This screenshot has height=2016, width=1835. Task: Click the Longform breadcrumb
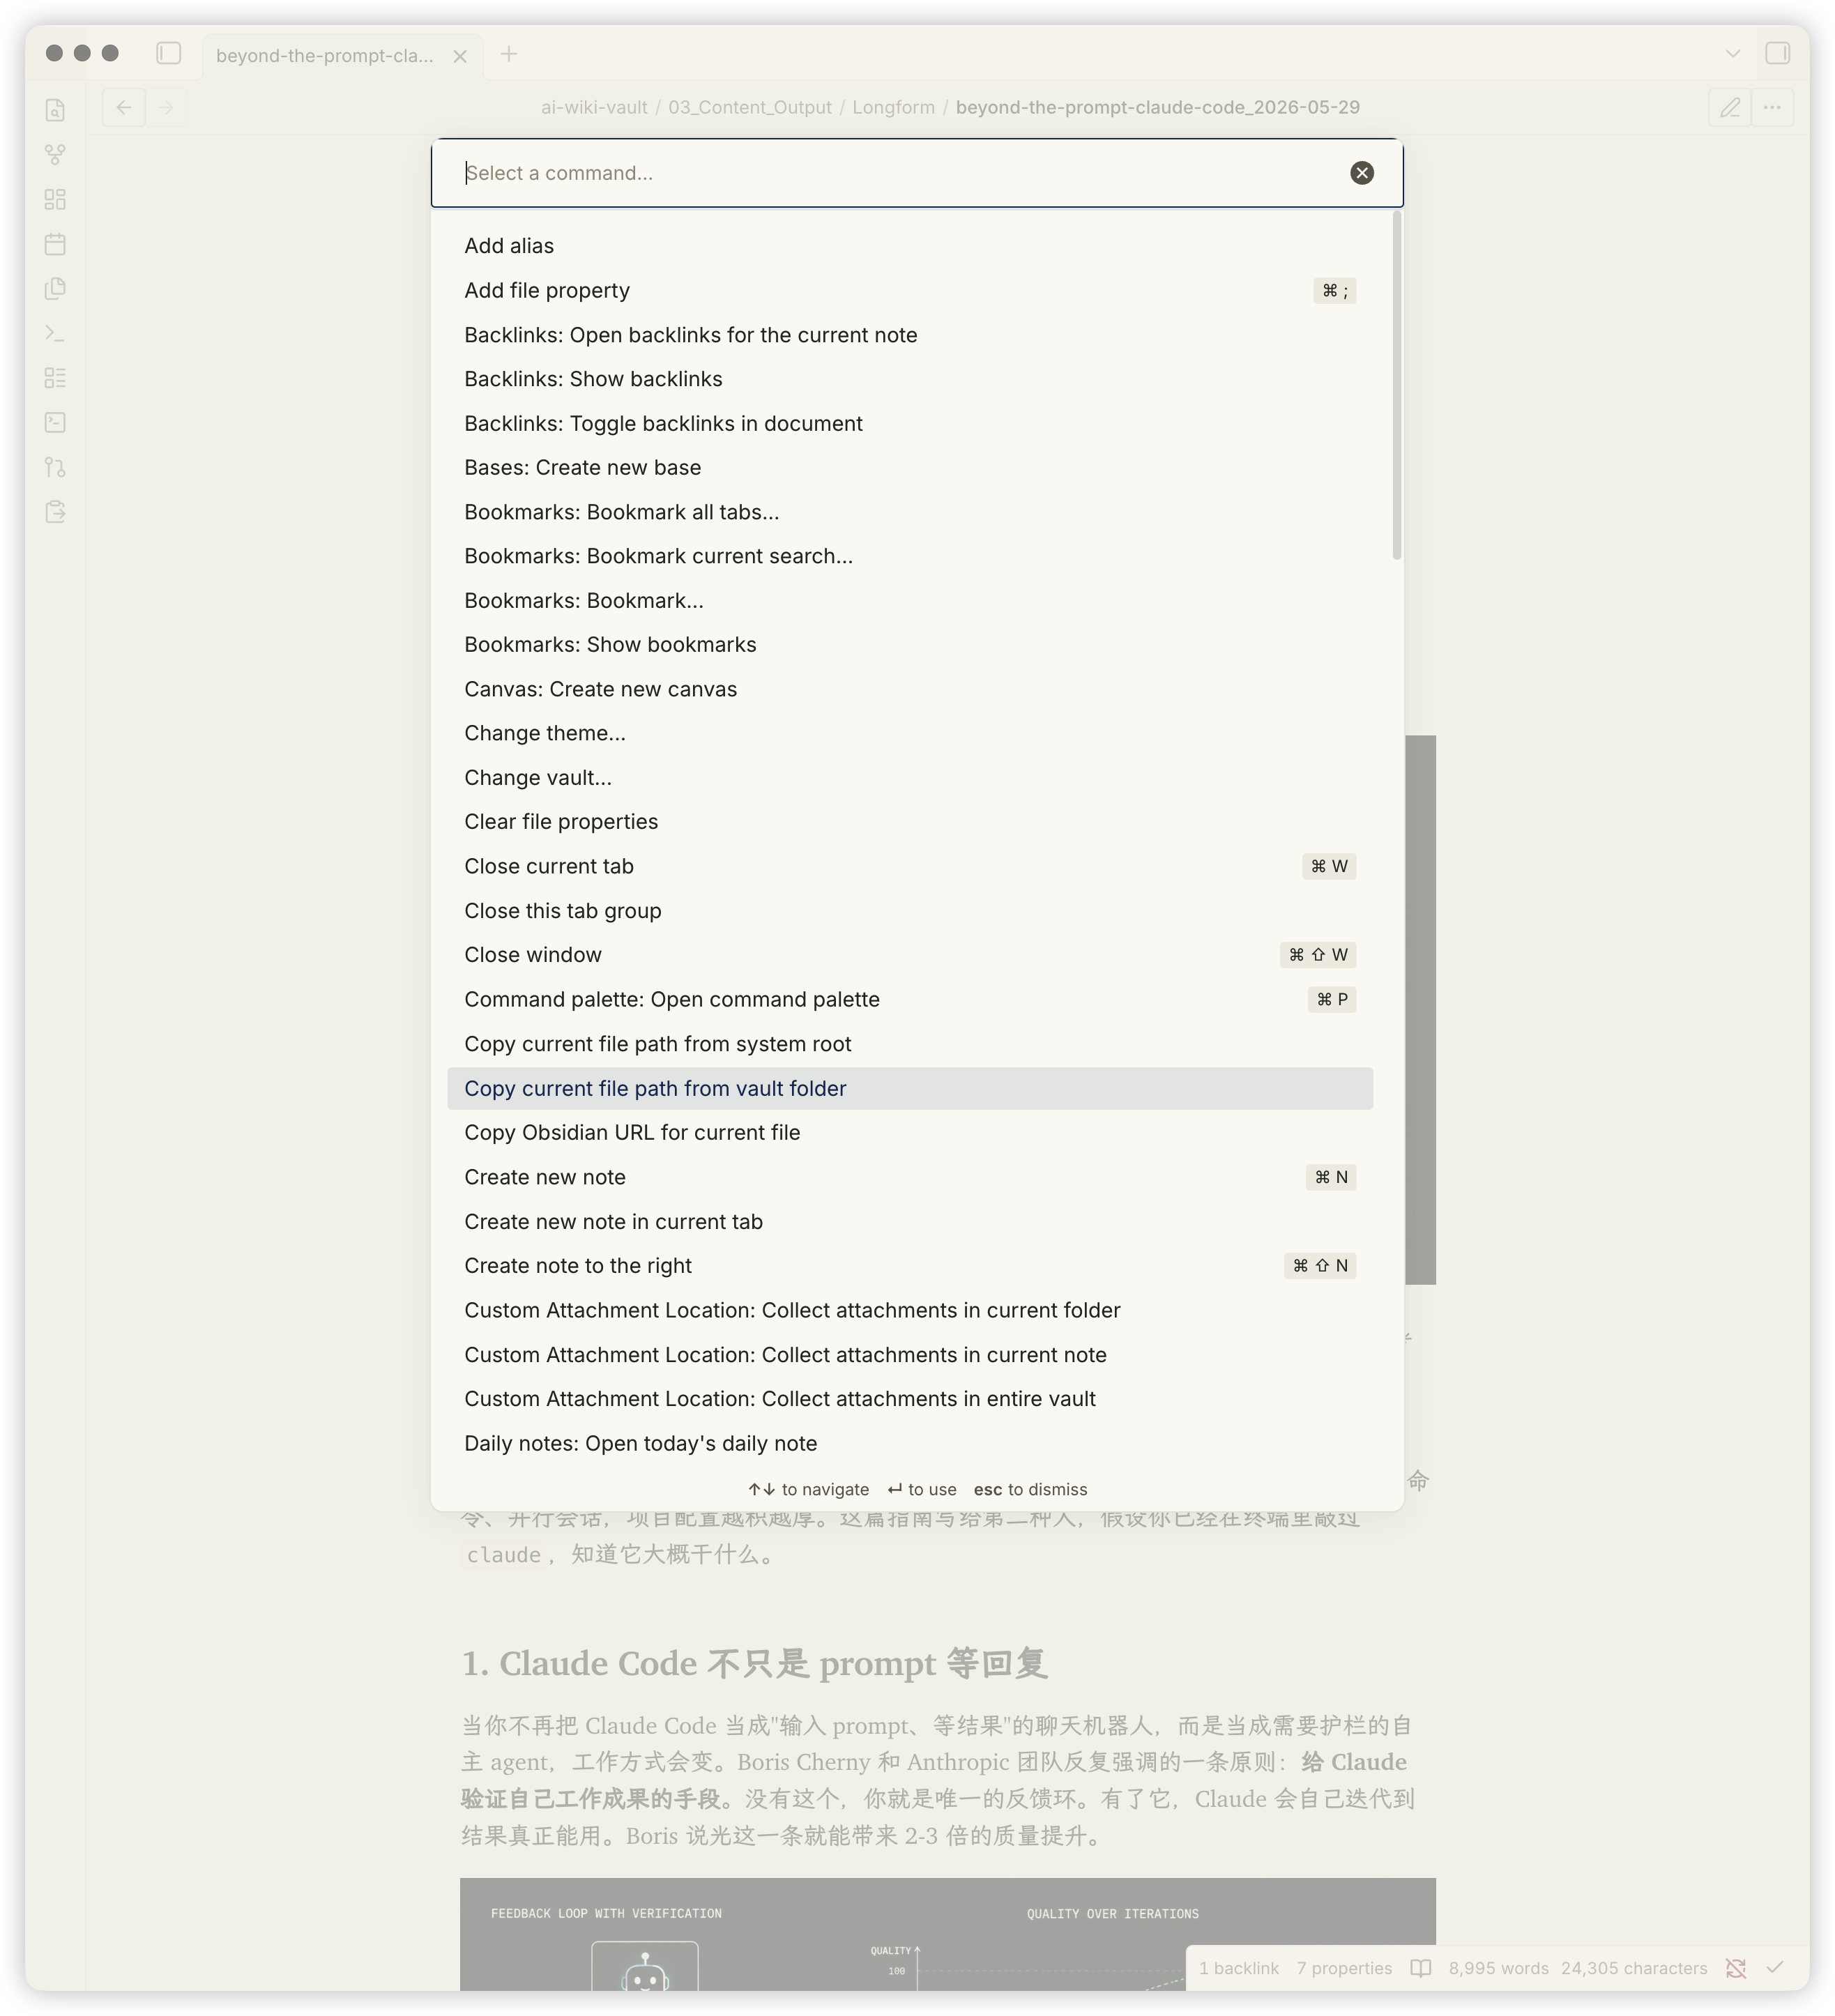click(x=893, y=107)
